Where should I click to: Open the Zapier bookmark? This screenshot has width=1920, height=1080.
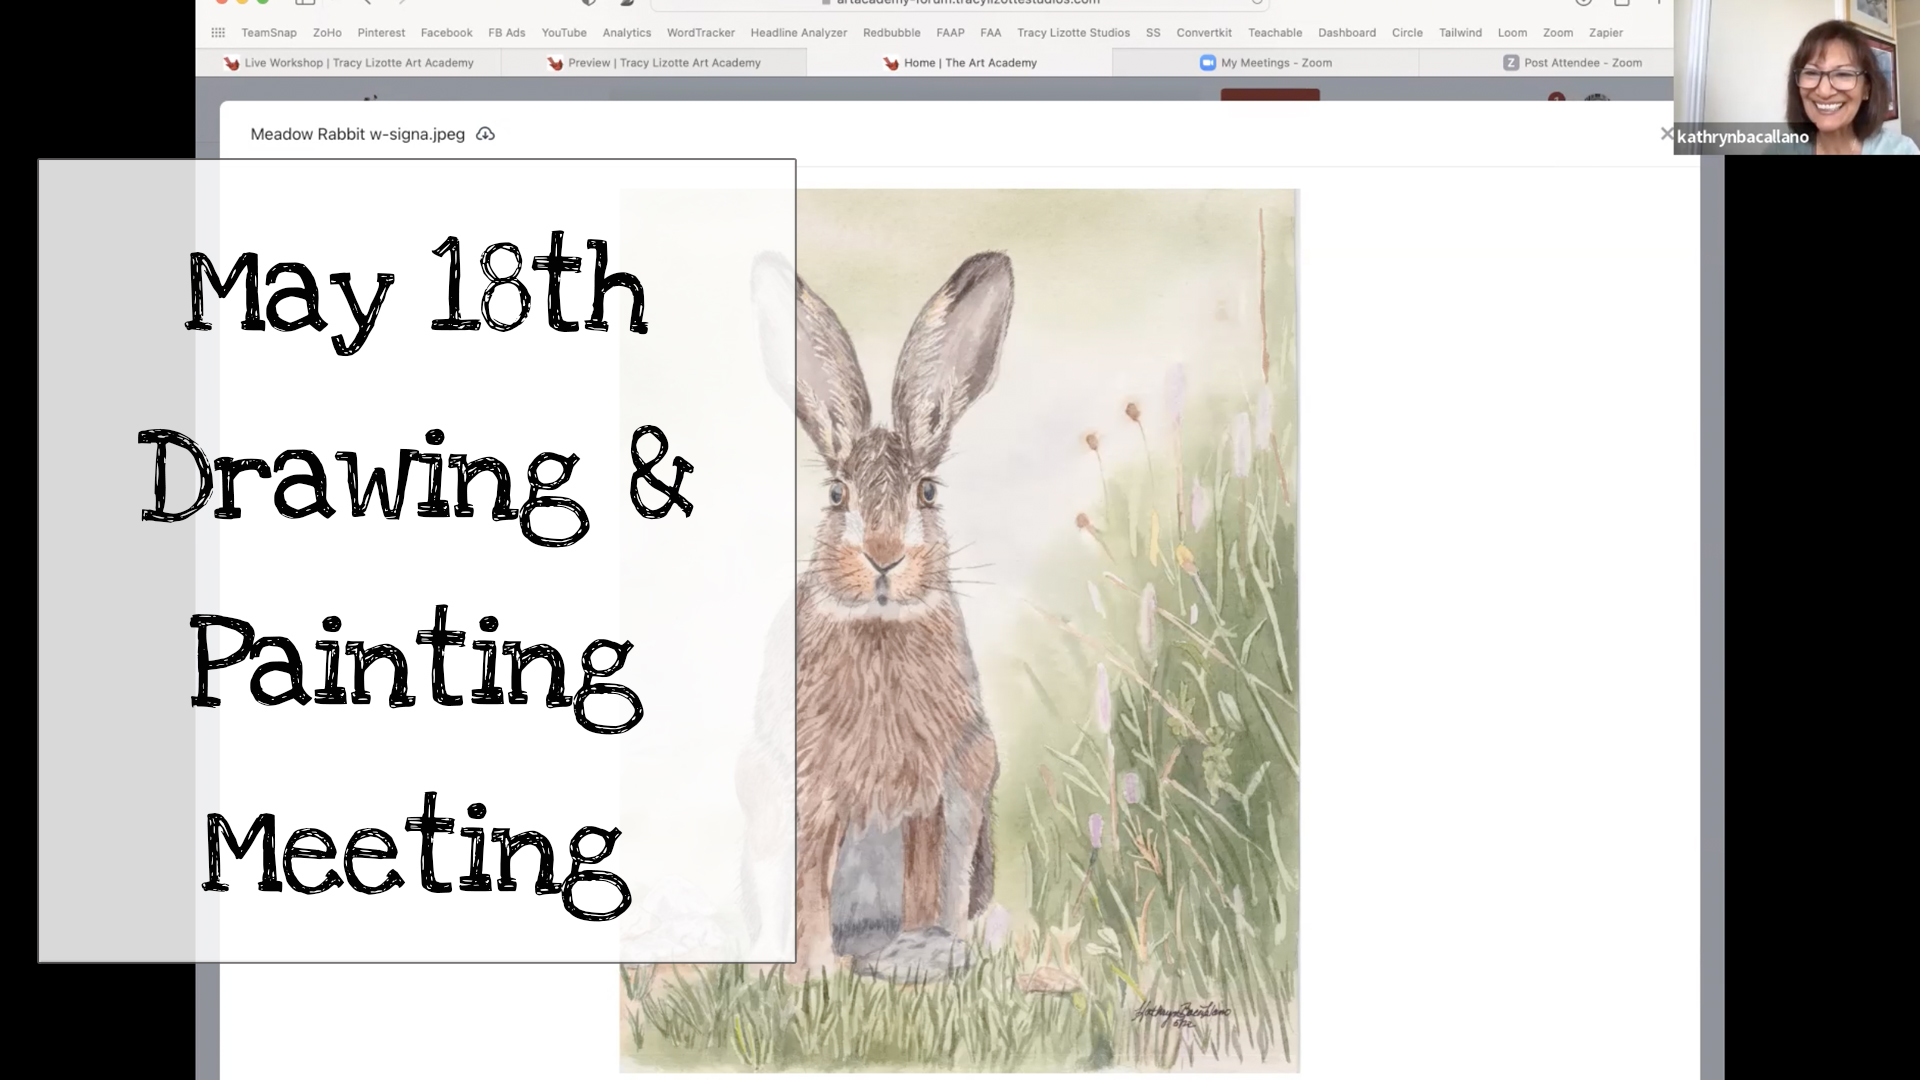pyautogui.click(x=1606, y=33)
